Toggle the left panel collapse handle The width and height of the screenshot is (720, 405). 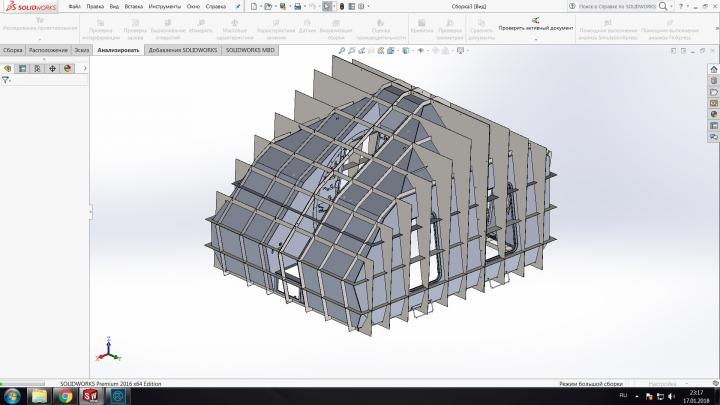90,212
